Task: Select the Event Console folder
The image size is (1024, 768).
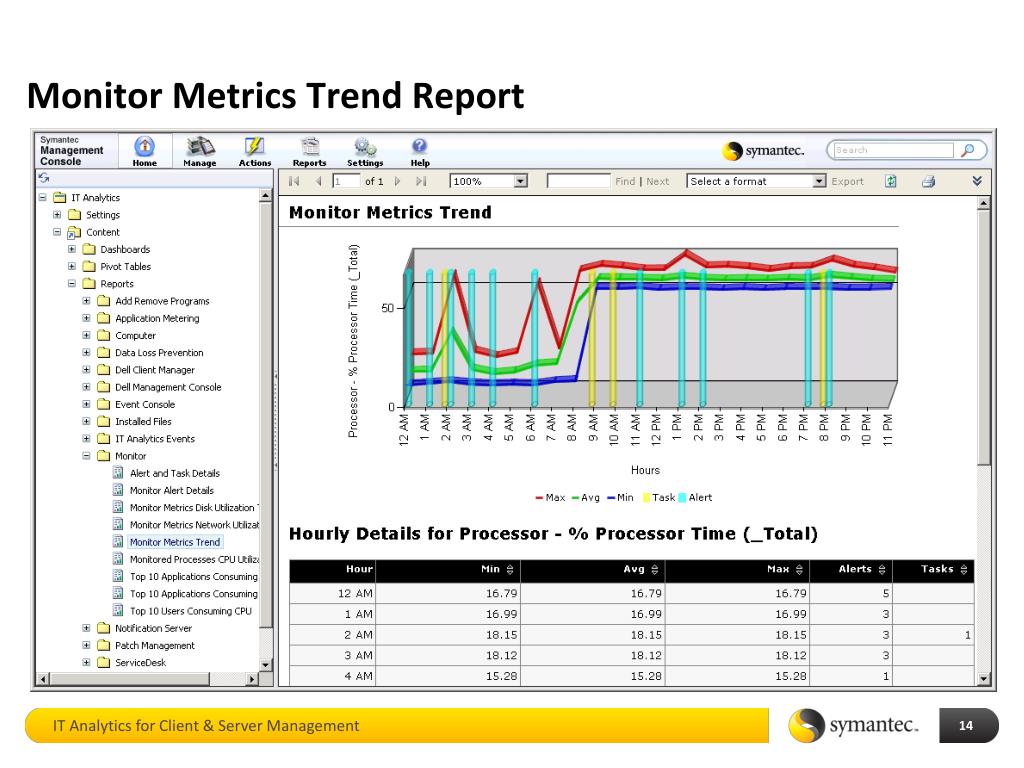Action: [145, 404]
